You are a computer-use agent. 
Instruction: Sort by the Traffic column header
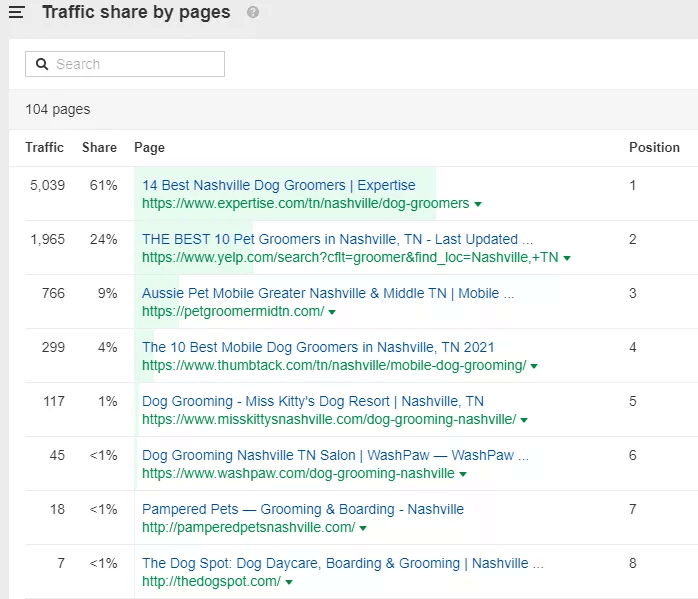click(x=44, y=147)
